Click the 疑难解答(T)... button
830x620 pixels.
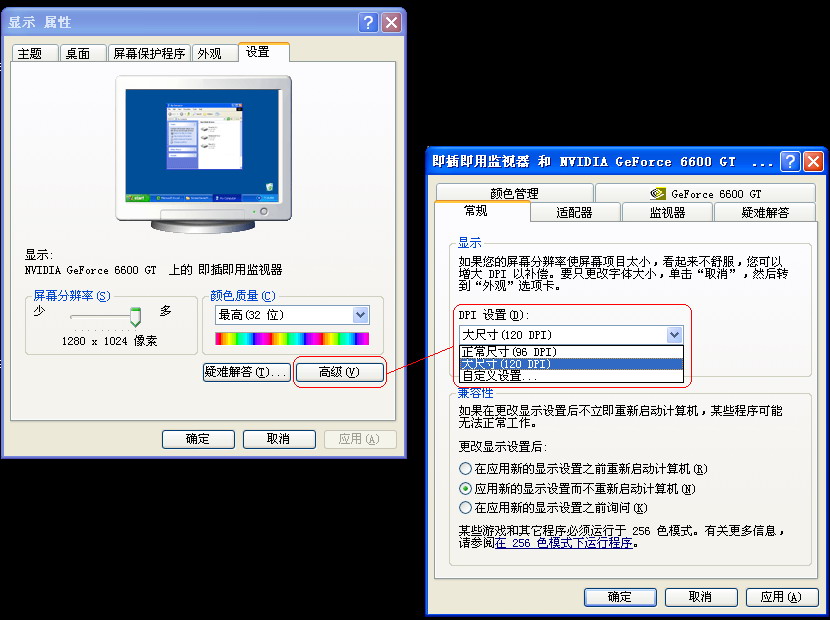(x=247, y=372)
